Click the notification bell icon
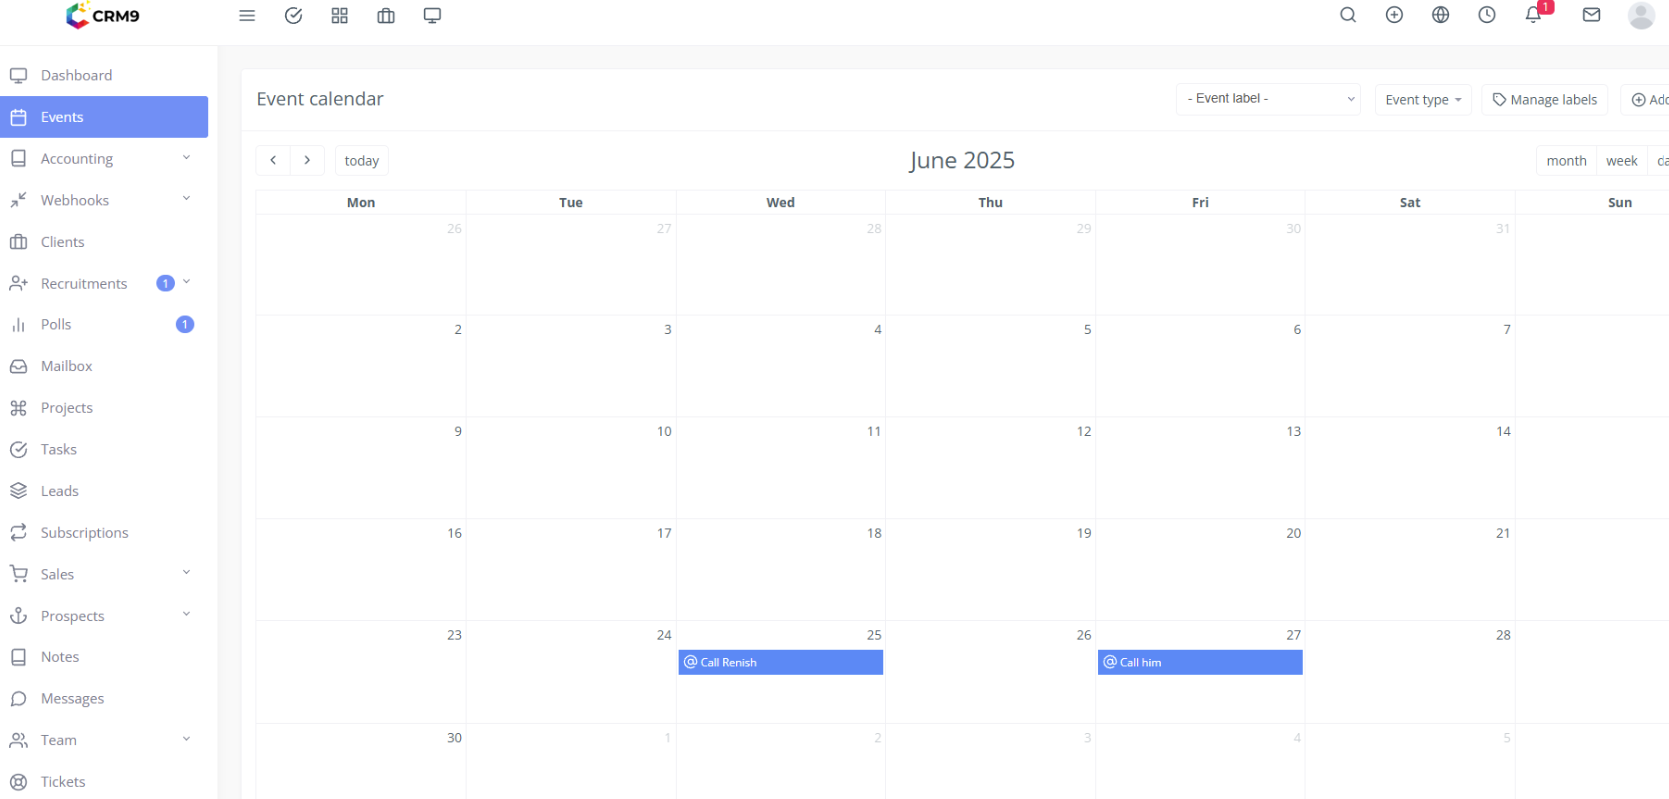This screenshot has height=799, width=1669. (x=1533, y=15)
